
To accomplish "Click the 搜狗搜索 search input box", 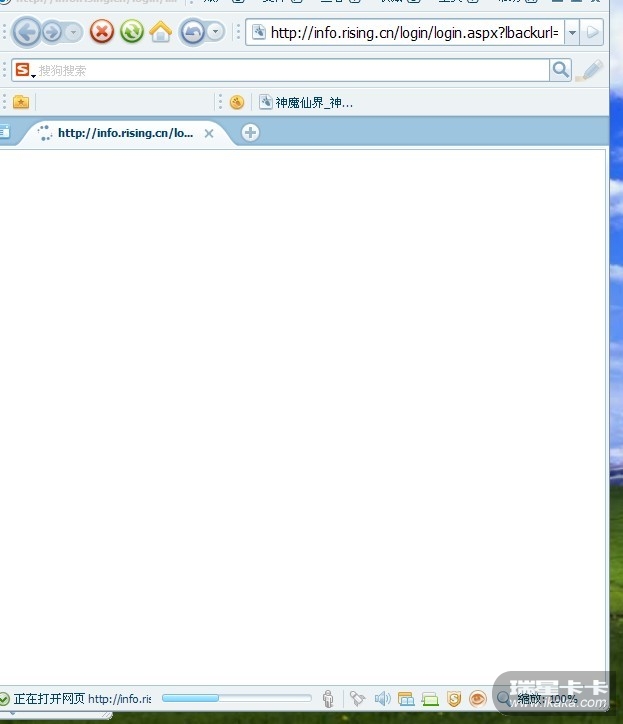I will click(x=293, y=71).
